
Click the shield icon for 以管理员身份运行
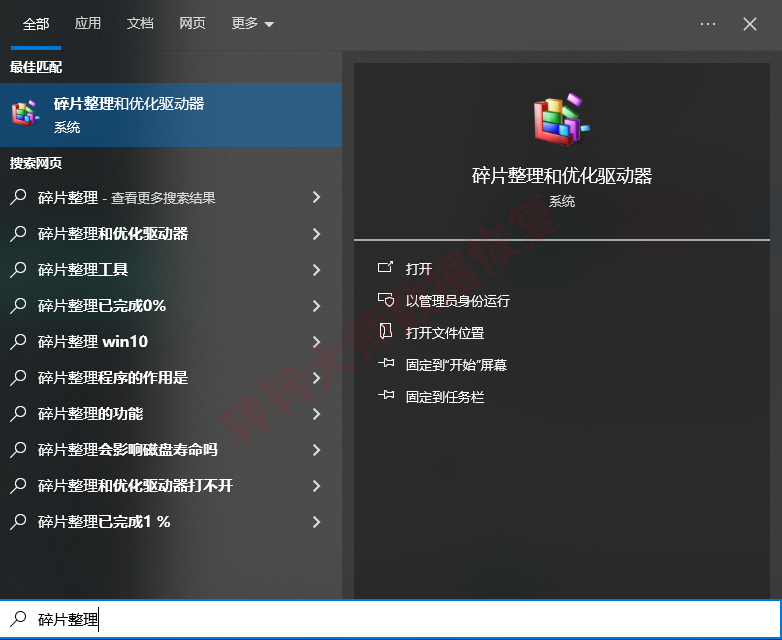pos(386,300)
